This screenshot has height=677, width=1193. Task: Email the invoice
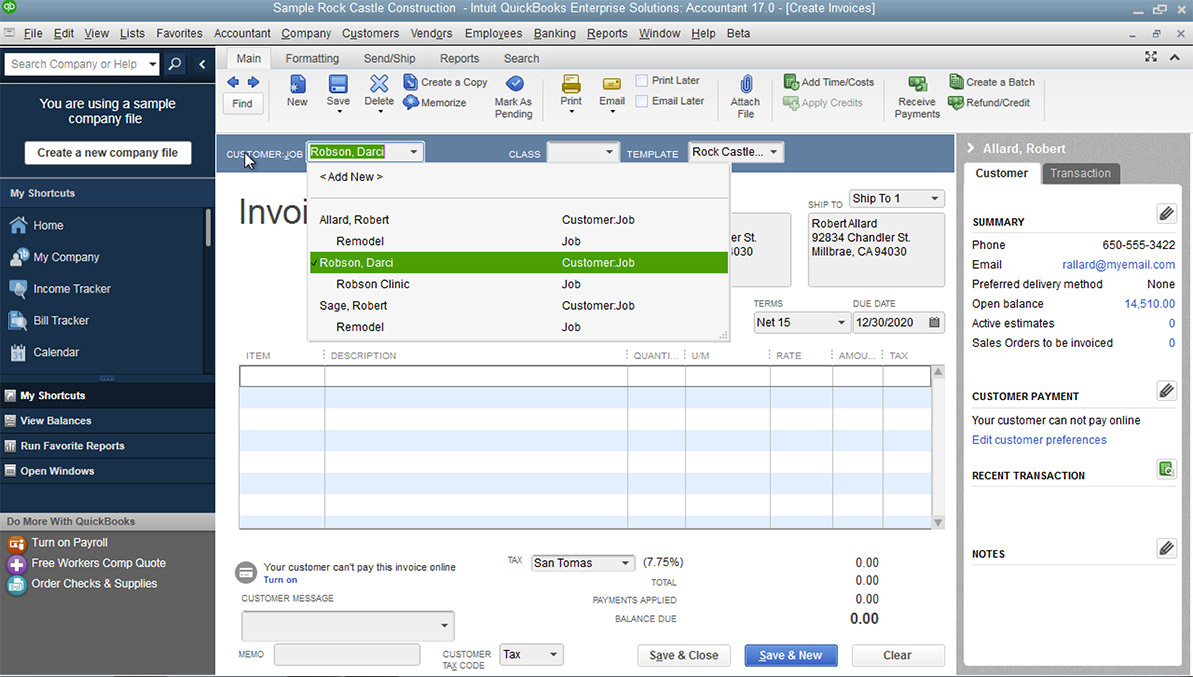coord(612,93)
